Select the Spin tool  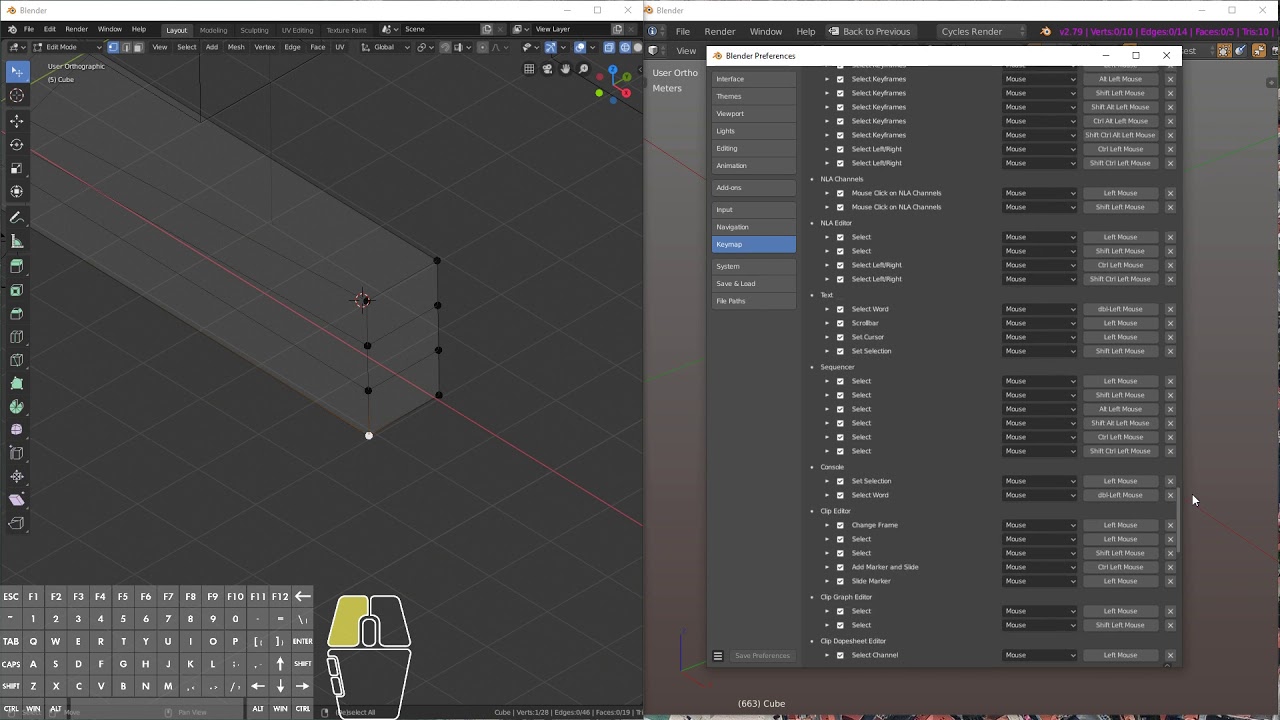(17, 407)
